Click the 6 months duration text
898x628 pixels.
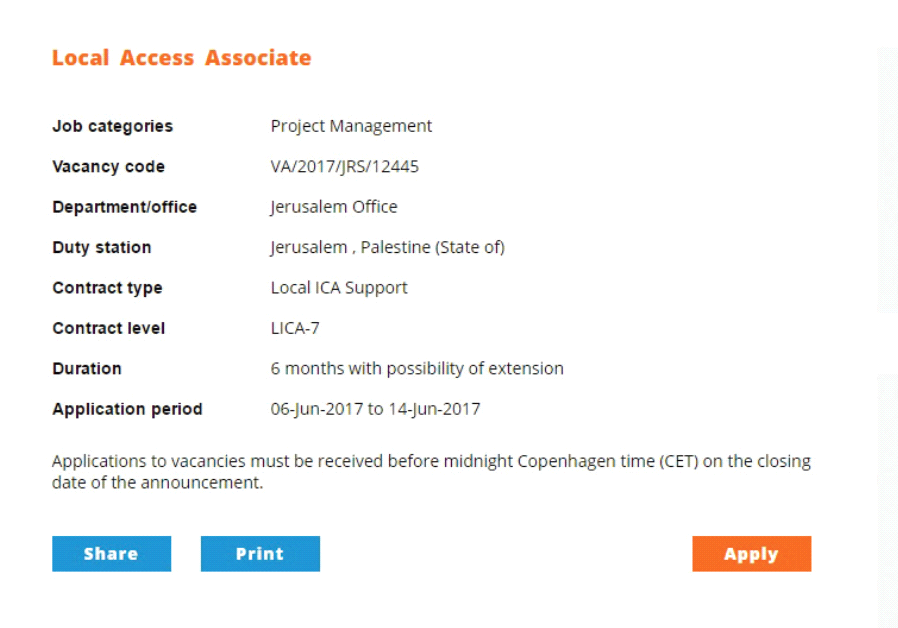pos(417,368)
